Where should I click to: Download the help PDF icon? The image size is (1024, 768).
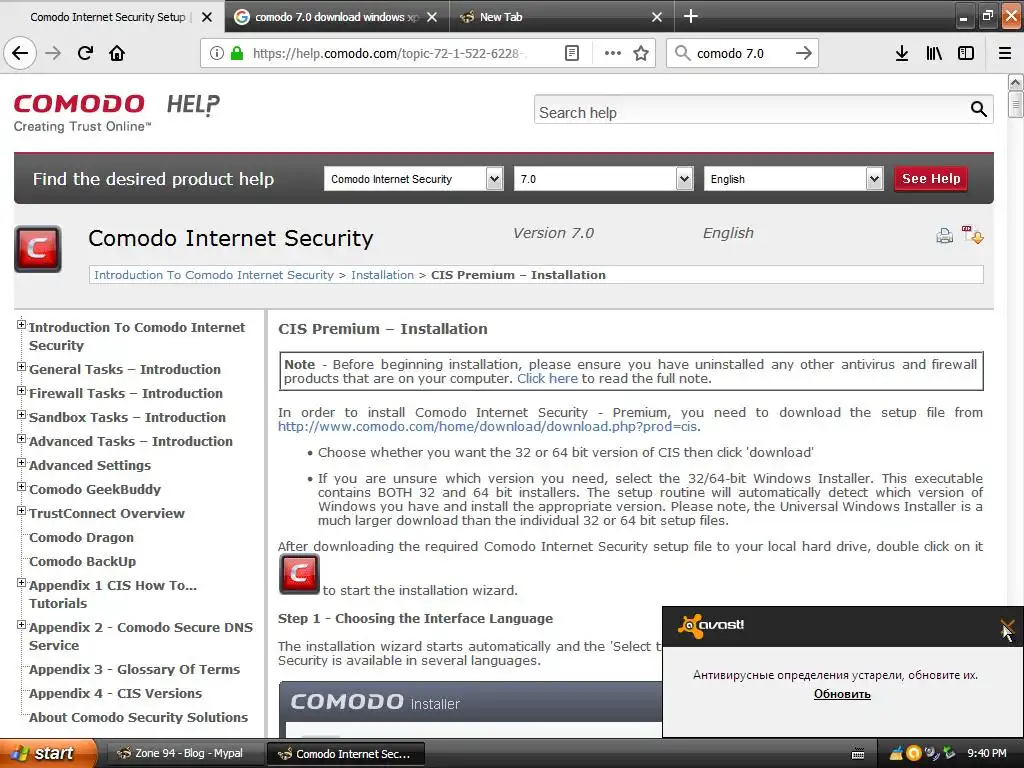coord(972,235)
